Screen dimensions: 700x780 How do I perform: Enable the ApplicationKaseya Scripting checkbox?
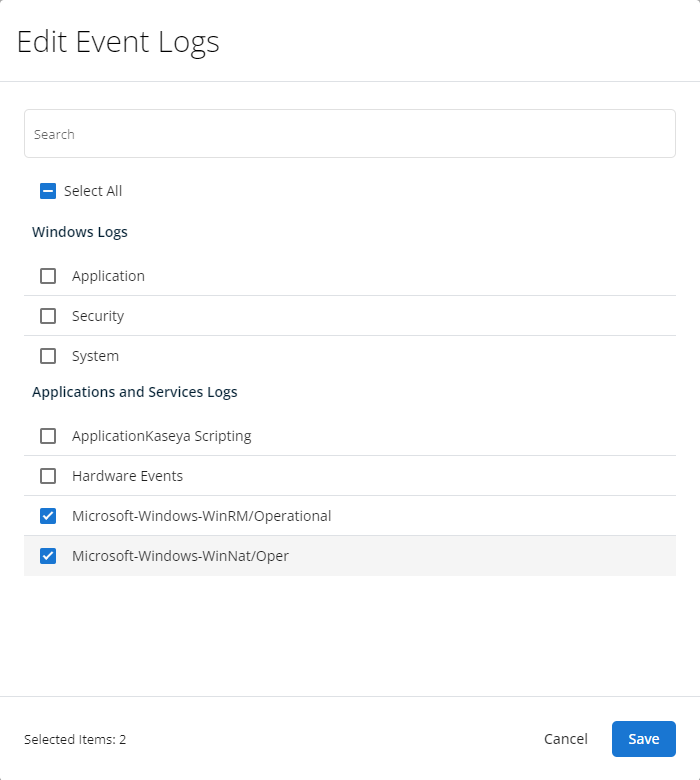click(x=48, y=436)
